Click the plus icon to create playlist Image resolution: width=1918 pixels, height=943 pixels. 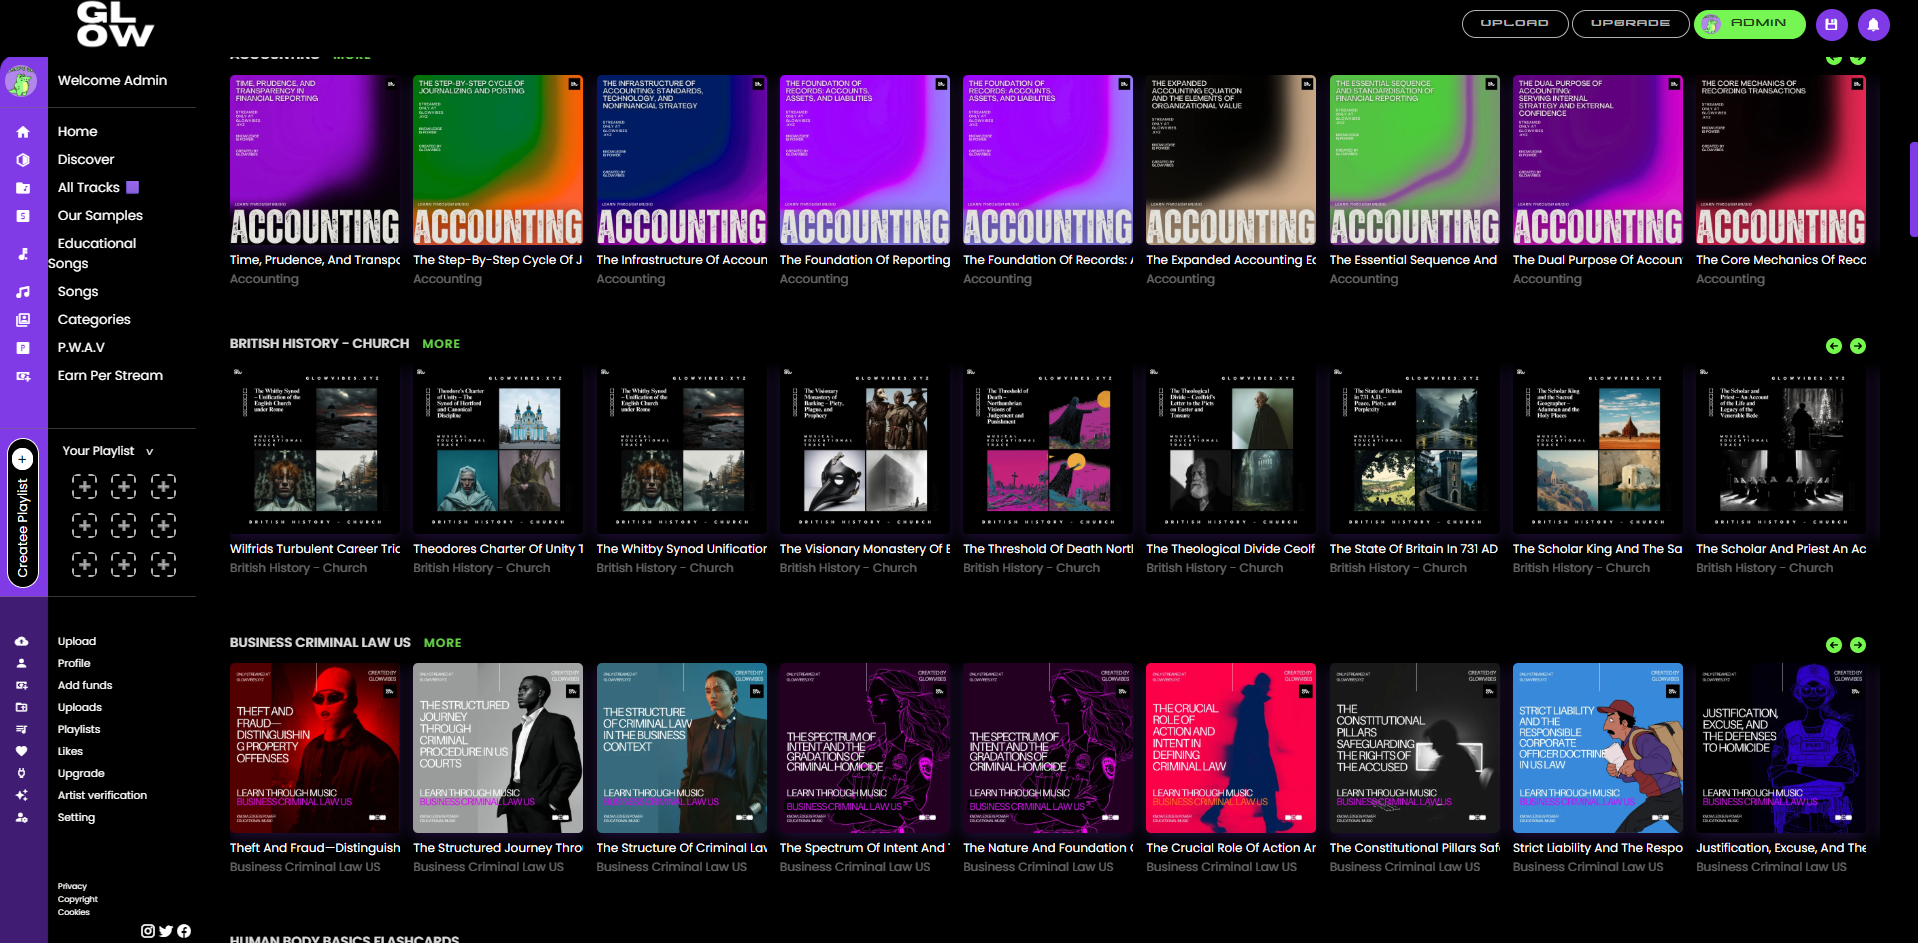[x=23, y=459]
